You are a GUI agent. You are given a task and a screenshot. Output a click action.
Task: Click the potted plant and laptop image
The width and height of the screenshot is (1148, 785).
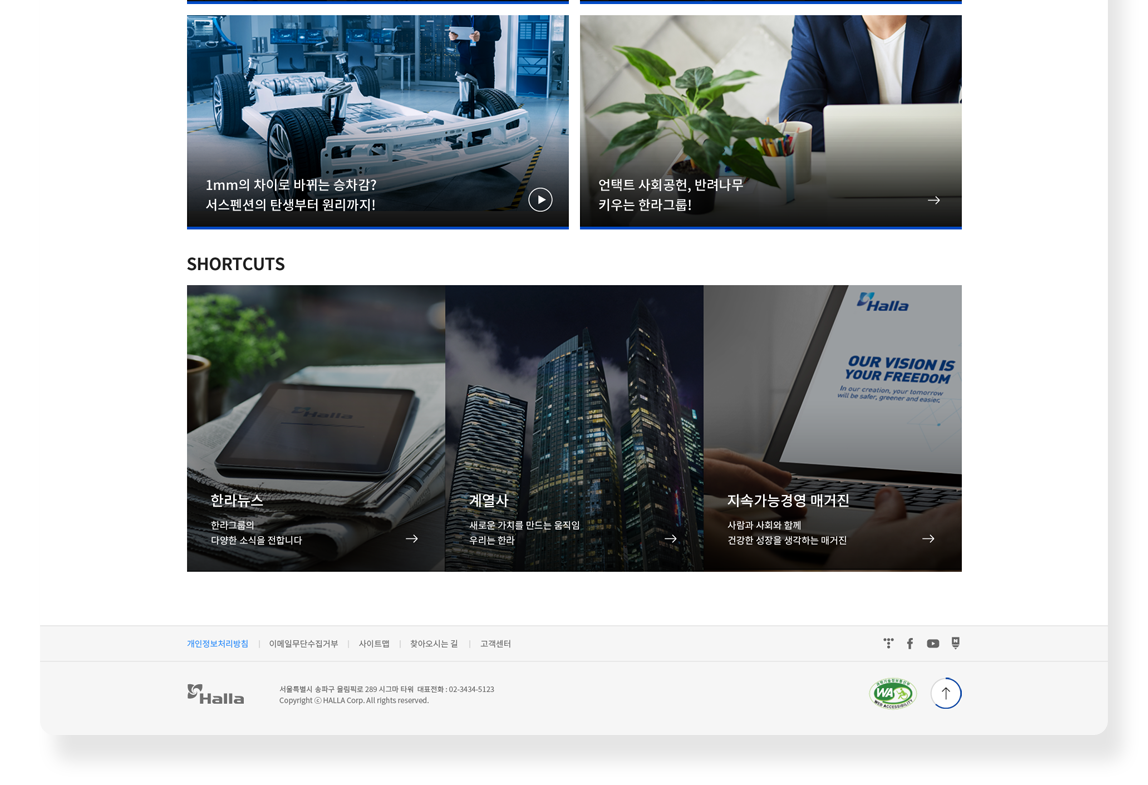tap(771, 122)
